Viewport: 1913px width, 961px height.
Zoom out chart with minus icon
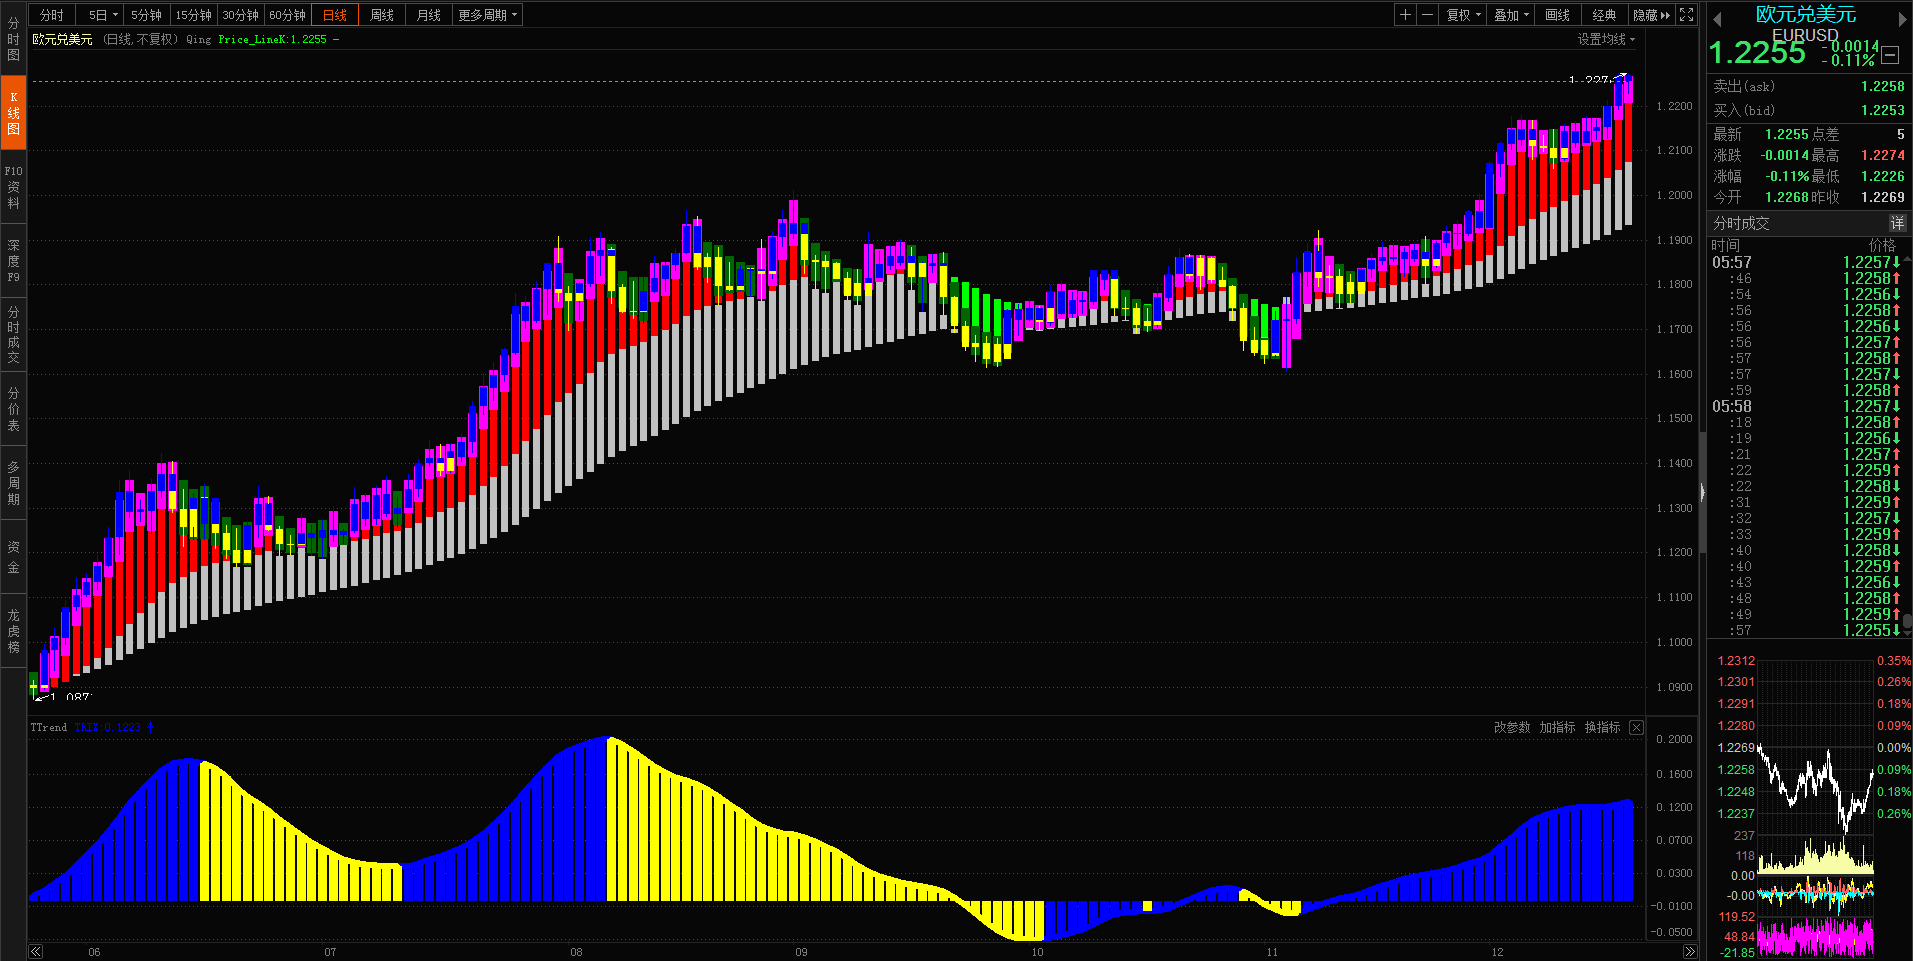coord(1427,15)
